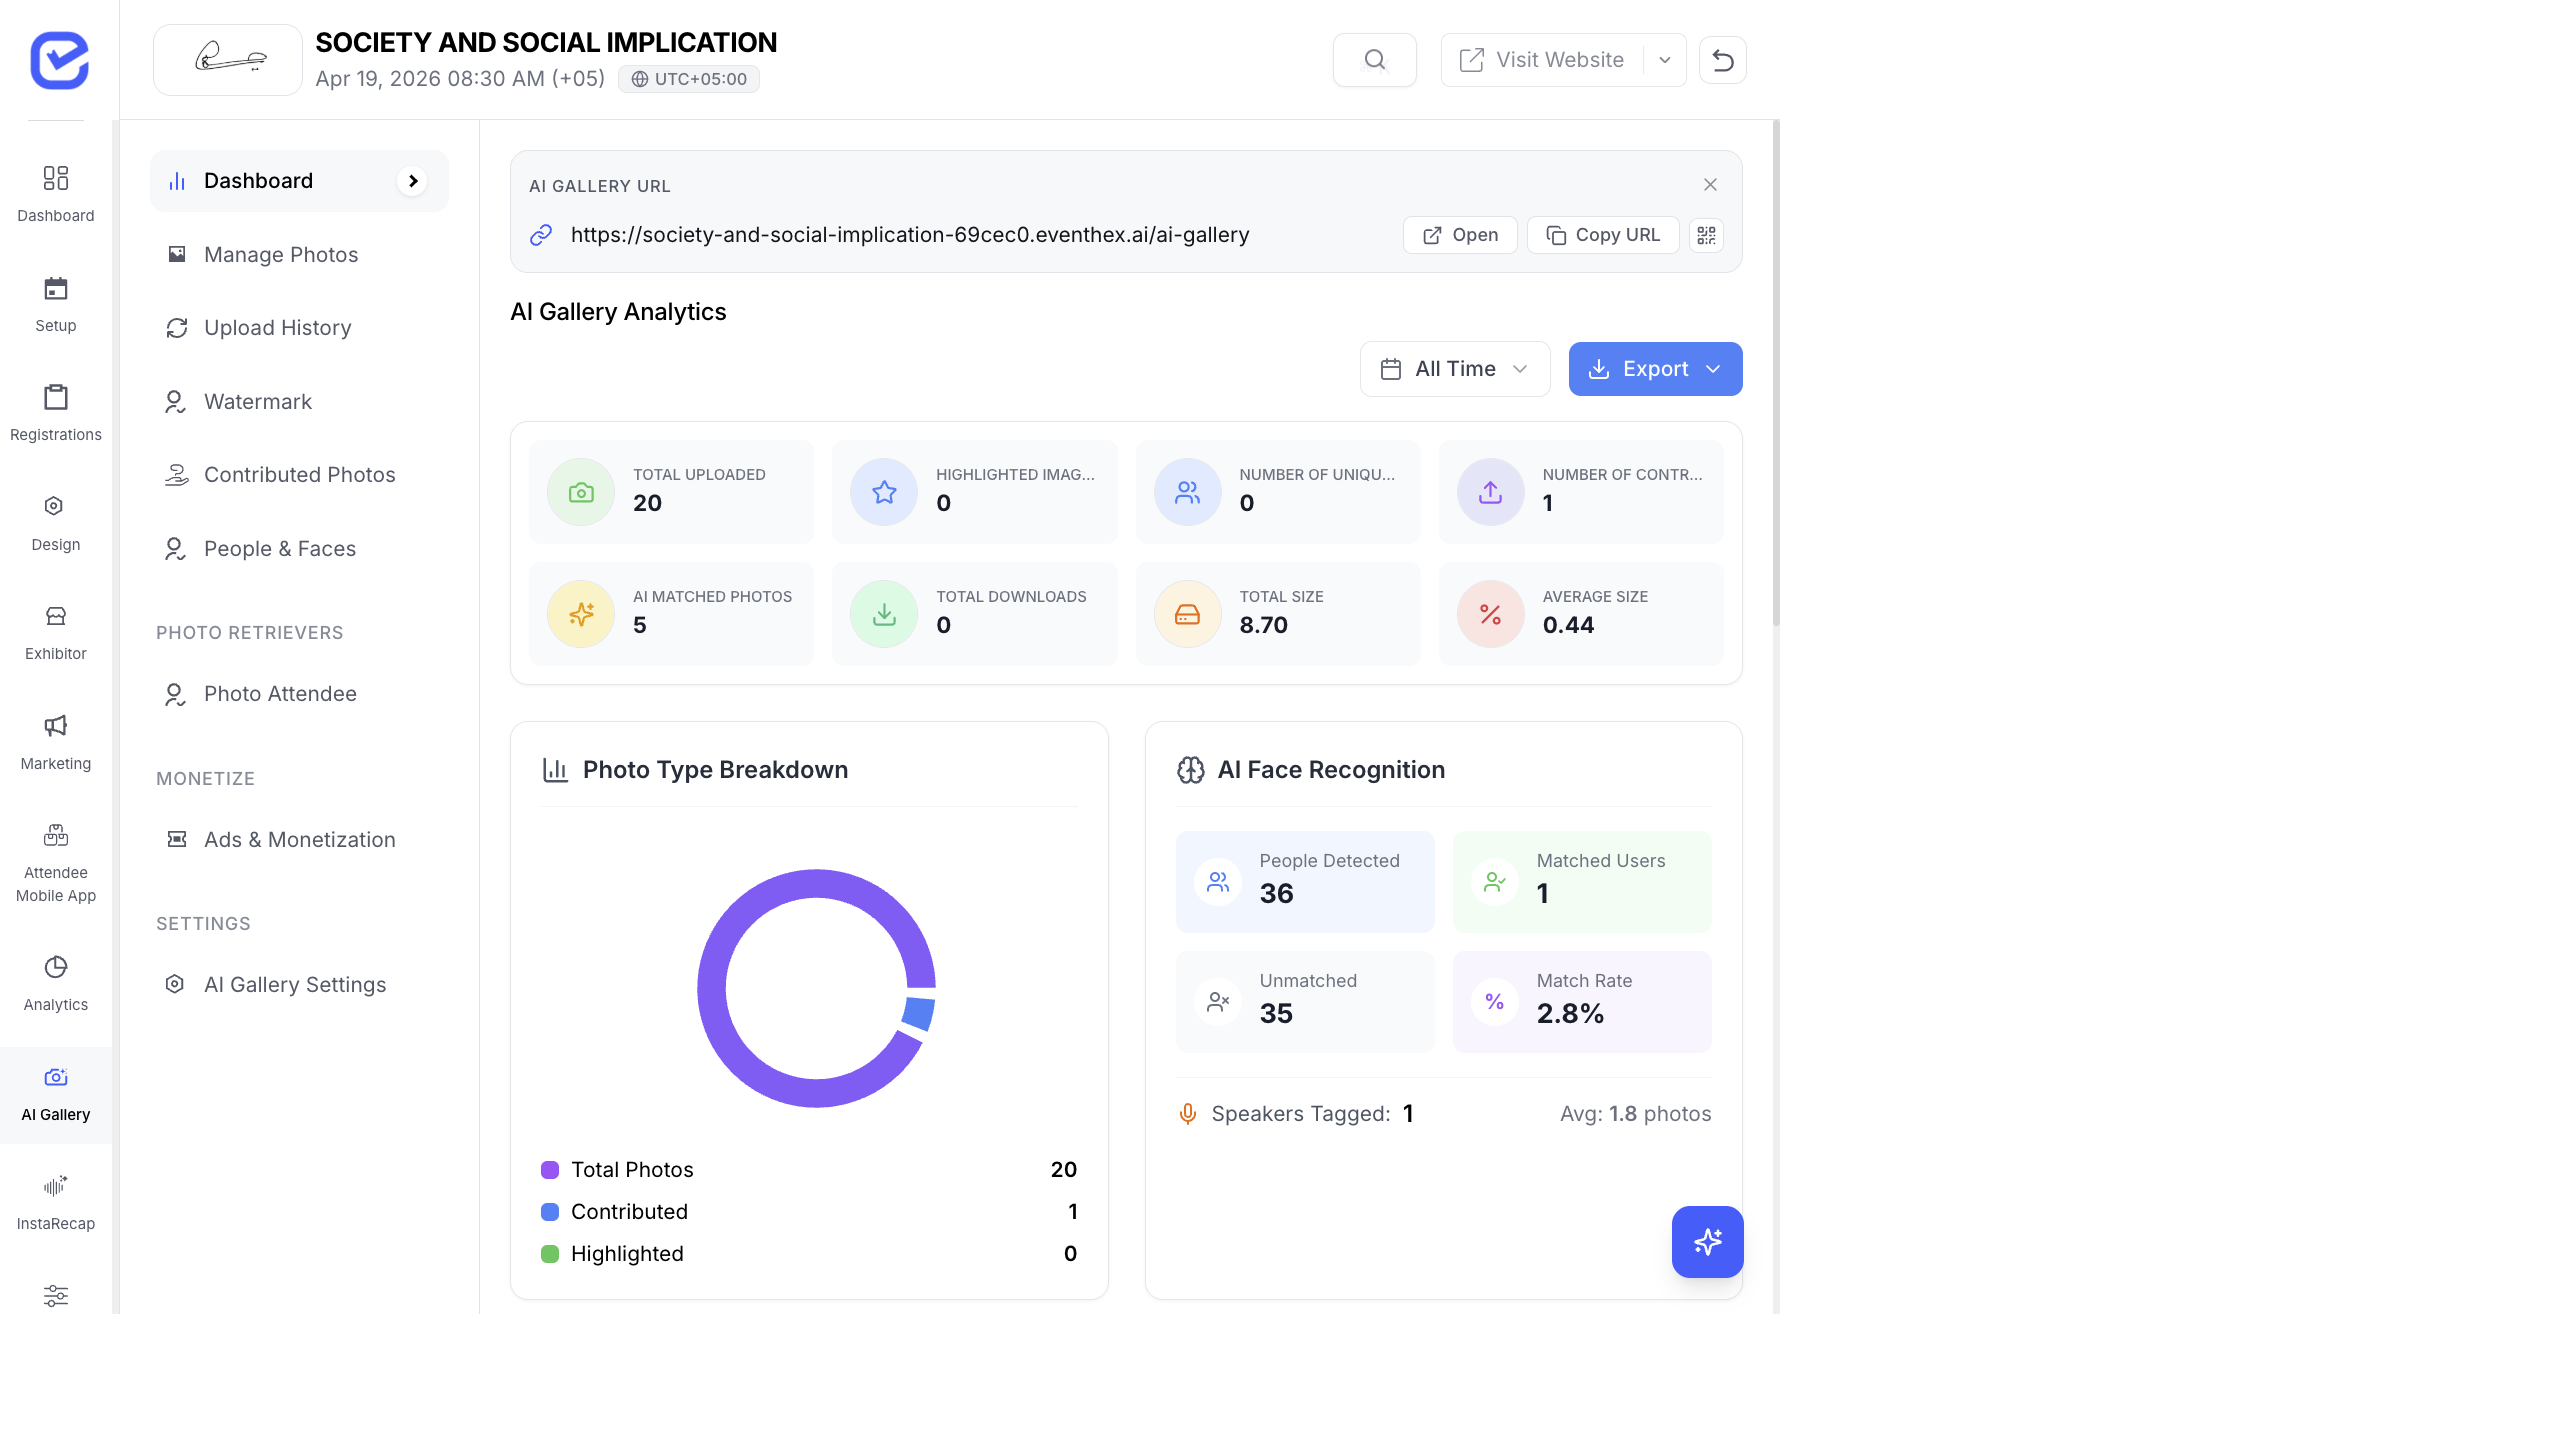Switch to the Manage Photos tab
Image resolution: width=2560 pixels, height=1440 pixels.
pos(281,255)
